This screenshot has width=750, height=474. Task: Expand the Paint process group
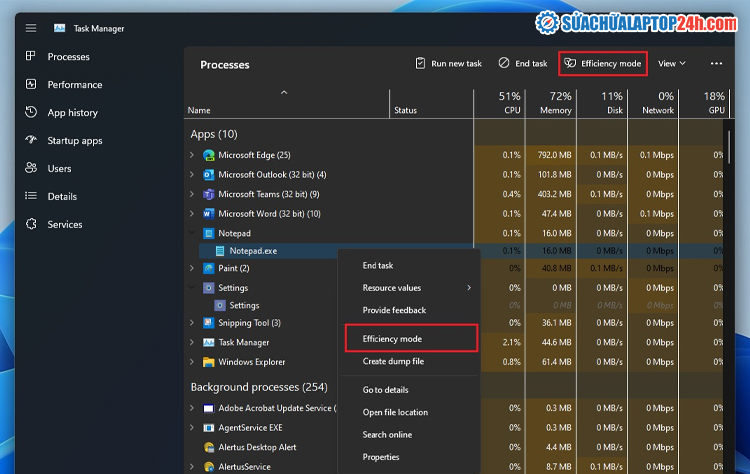point(192,268)
